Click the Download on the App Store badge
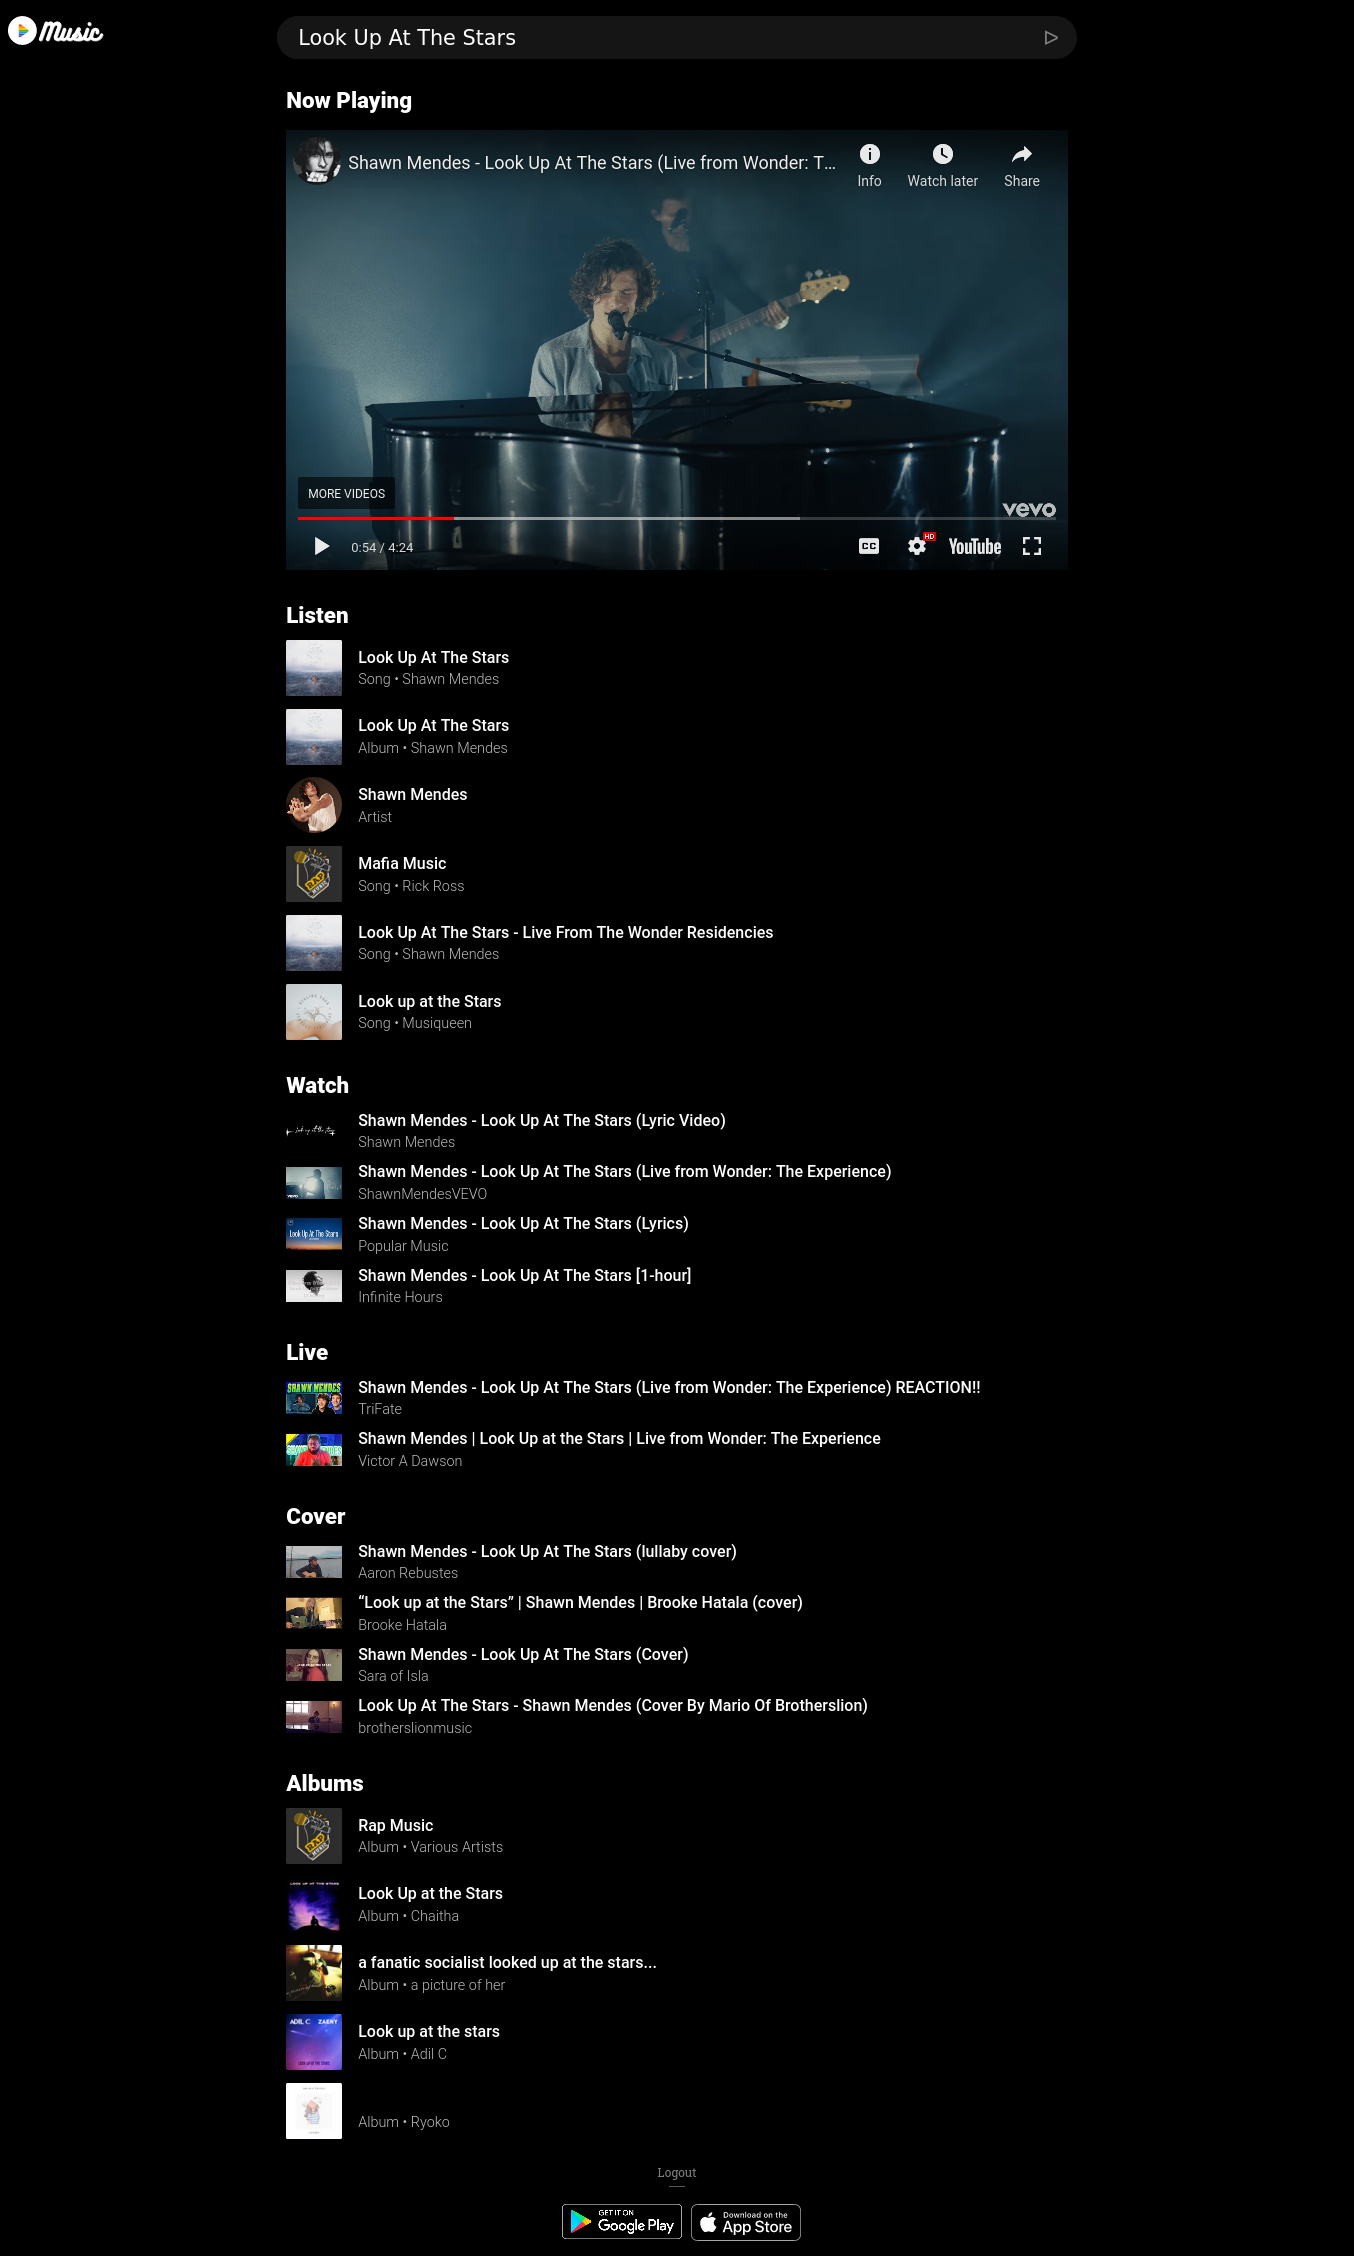Viewport: 1354px width, 2256px height. 746,2222
